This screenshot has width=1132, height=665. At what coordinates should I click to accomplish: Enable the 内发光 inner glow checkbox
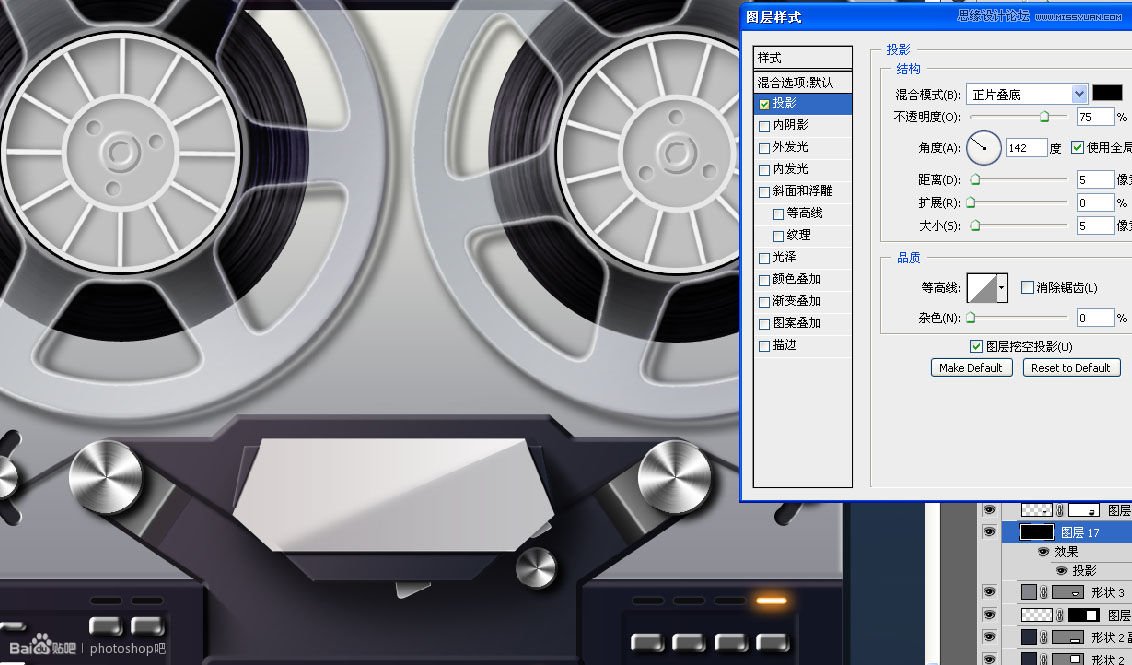[x=765, y=170]
